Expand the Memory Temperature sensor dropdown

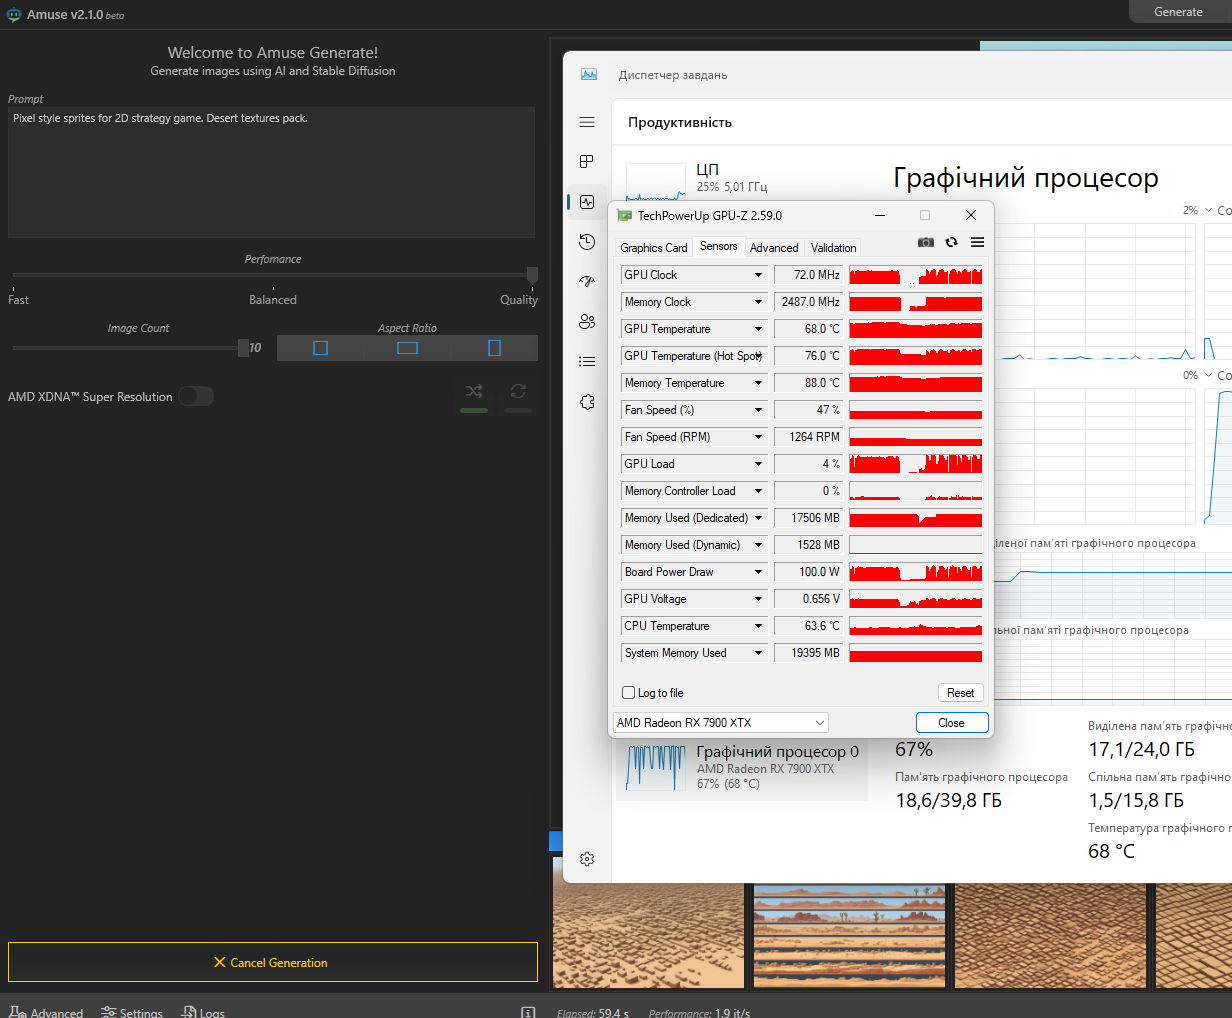757,382
